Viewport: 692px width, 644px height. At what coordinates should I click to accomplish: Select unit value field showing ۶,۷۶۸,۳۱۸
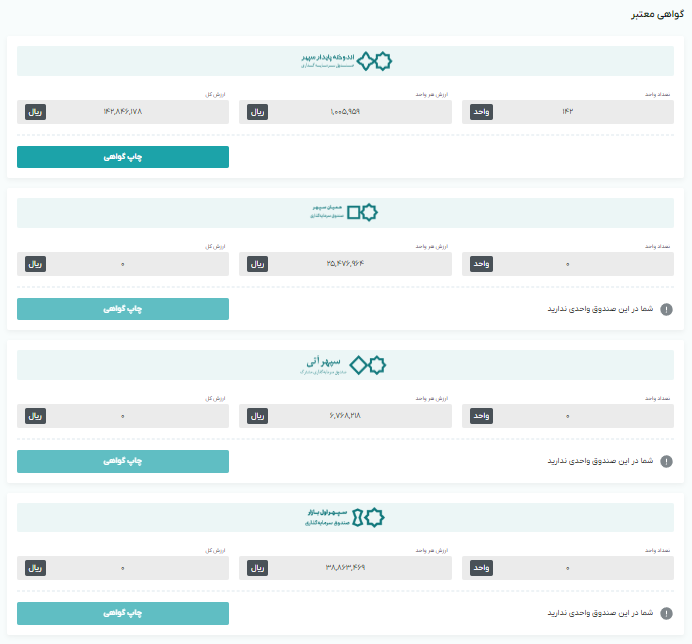tap(345, 416)
